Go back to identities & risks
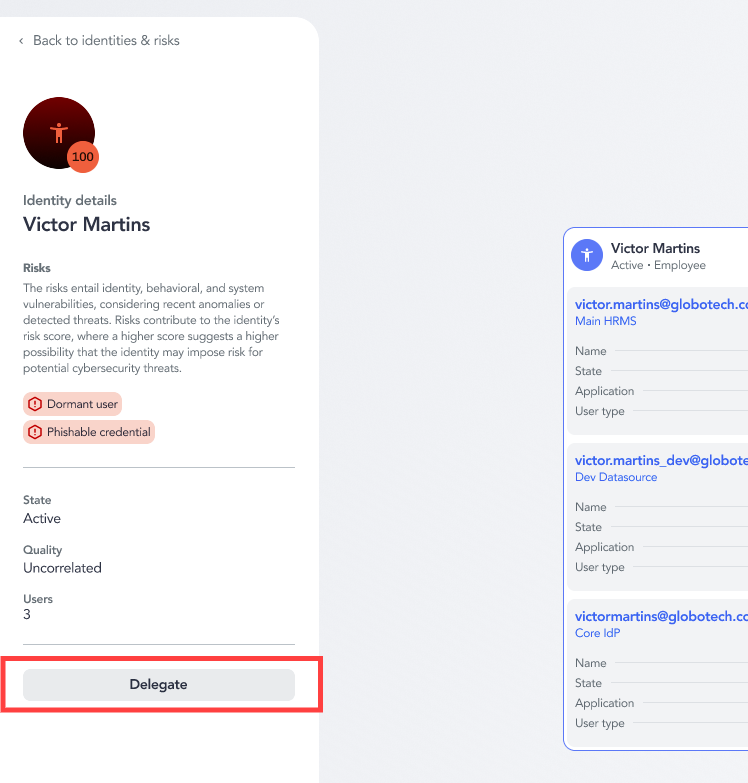The width and height of the screenshot is (748, 783). pyautogui.click(x=106, y=40)
